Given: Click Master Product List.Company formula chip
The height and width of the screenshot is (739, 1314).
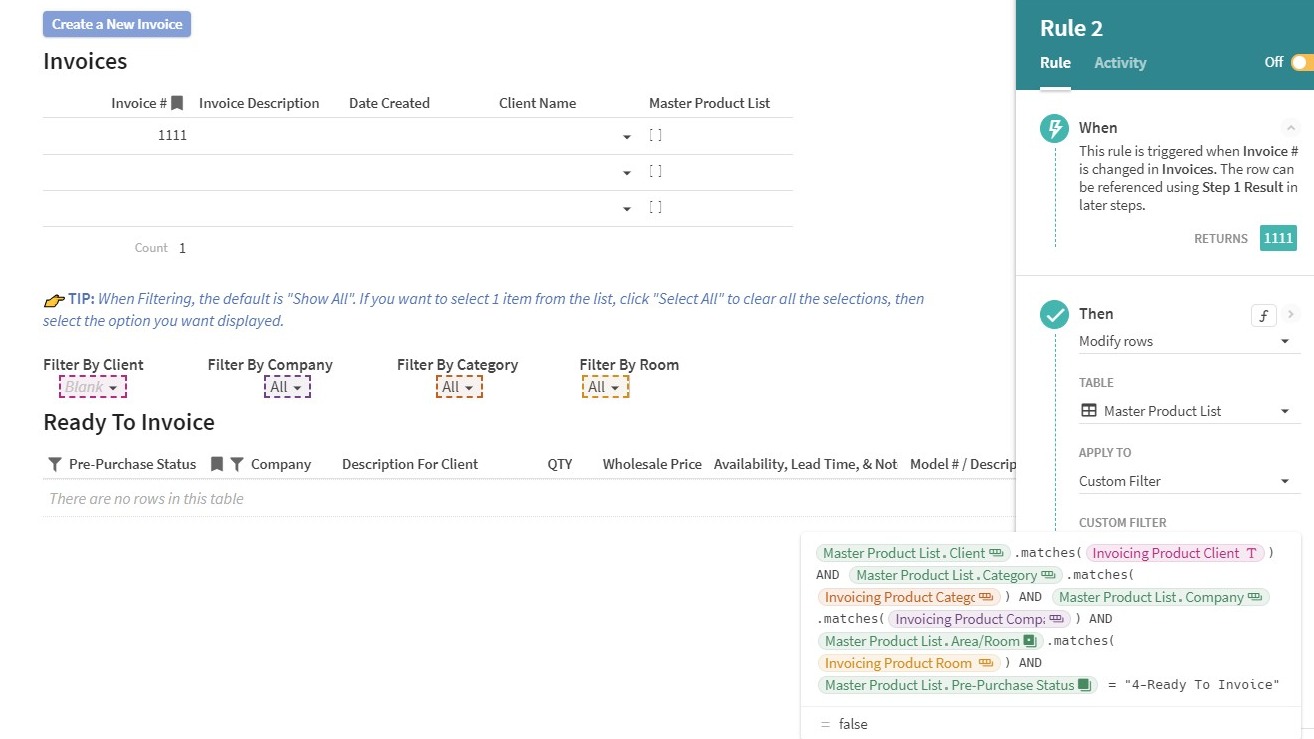Looking at the screenshot, I should [x=1160, y=597].
